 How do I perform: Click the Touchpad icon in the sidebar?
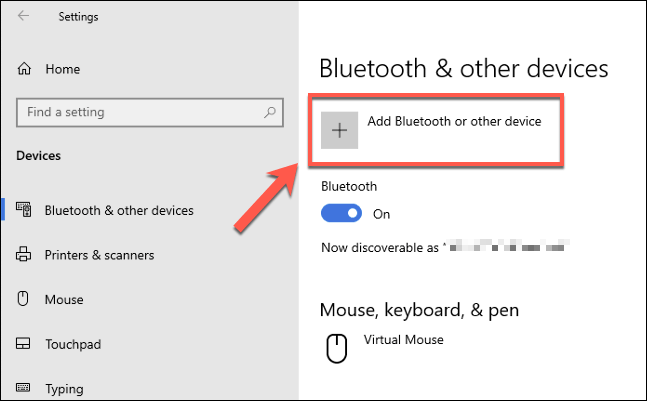pyautogui.click(x=25, y=344)
